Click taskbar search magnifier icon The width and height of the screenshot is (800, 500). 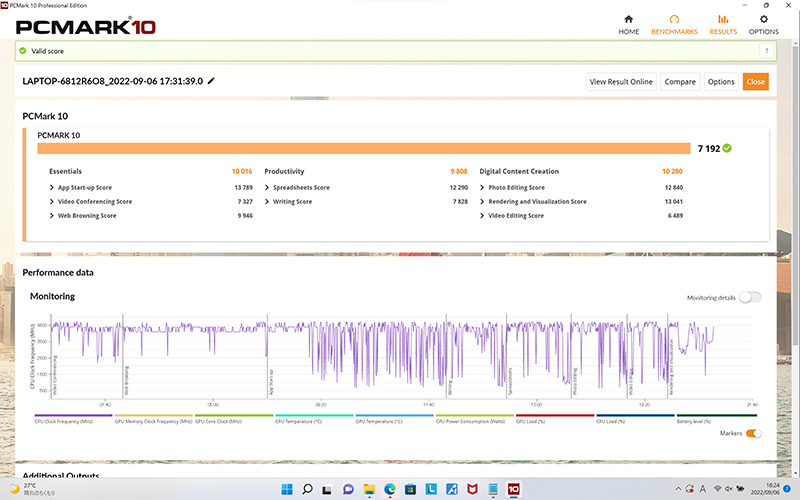pyautogui.click(x=307, y=488)
